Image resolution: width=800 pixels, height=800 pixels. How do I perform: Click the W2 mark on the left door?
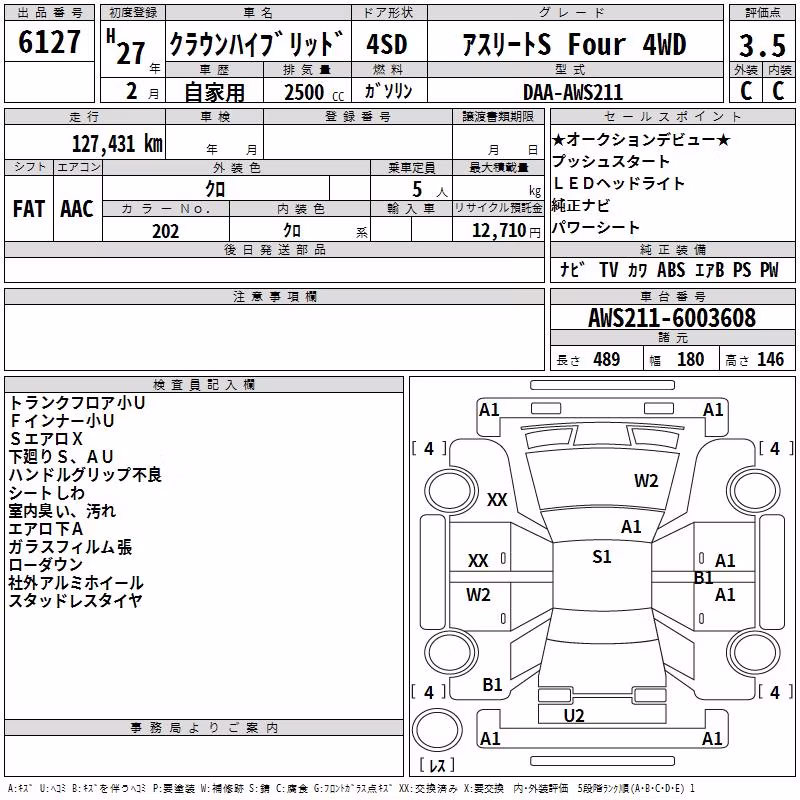(x=478, y=595)
